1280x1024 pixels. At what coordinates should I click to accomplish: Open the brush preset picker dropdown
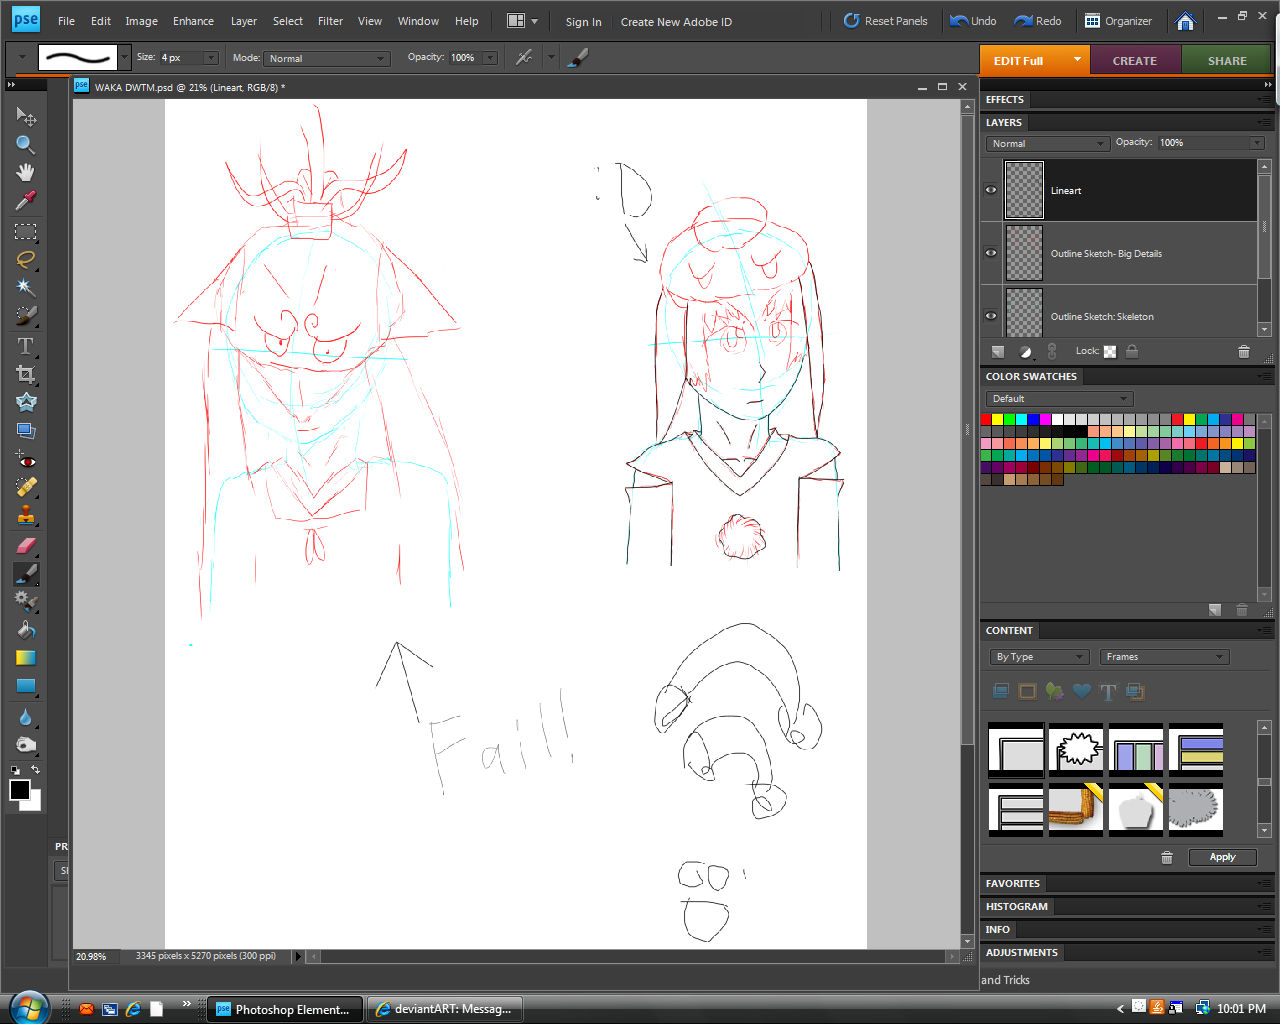(125, 58)
